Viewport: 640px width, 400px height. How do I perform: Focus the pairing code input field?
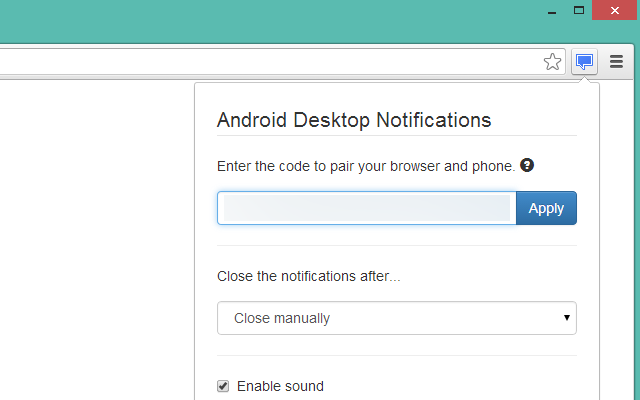367,208
